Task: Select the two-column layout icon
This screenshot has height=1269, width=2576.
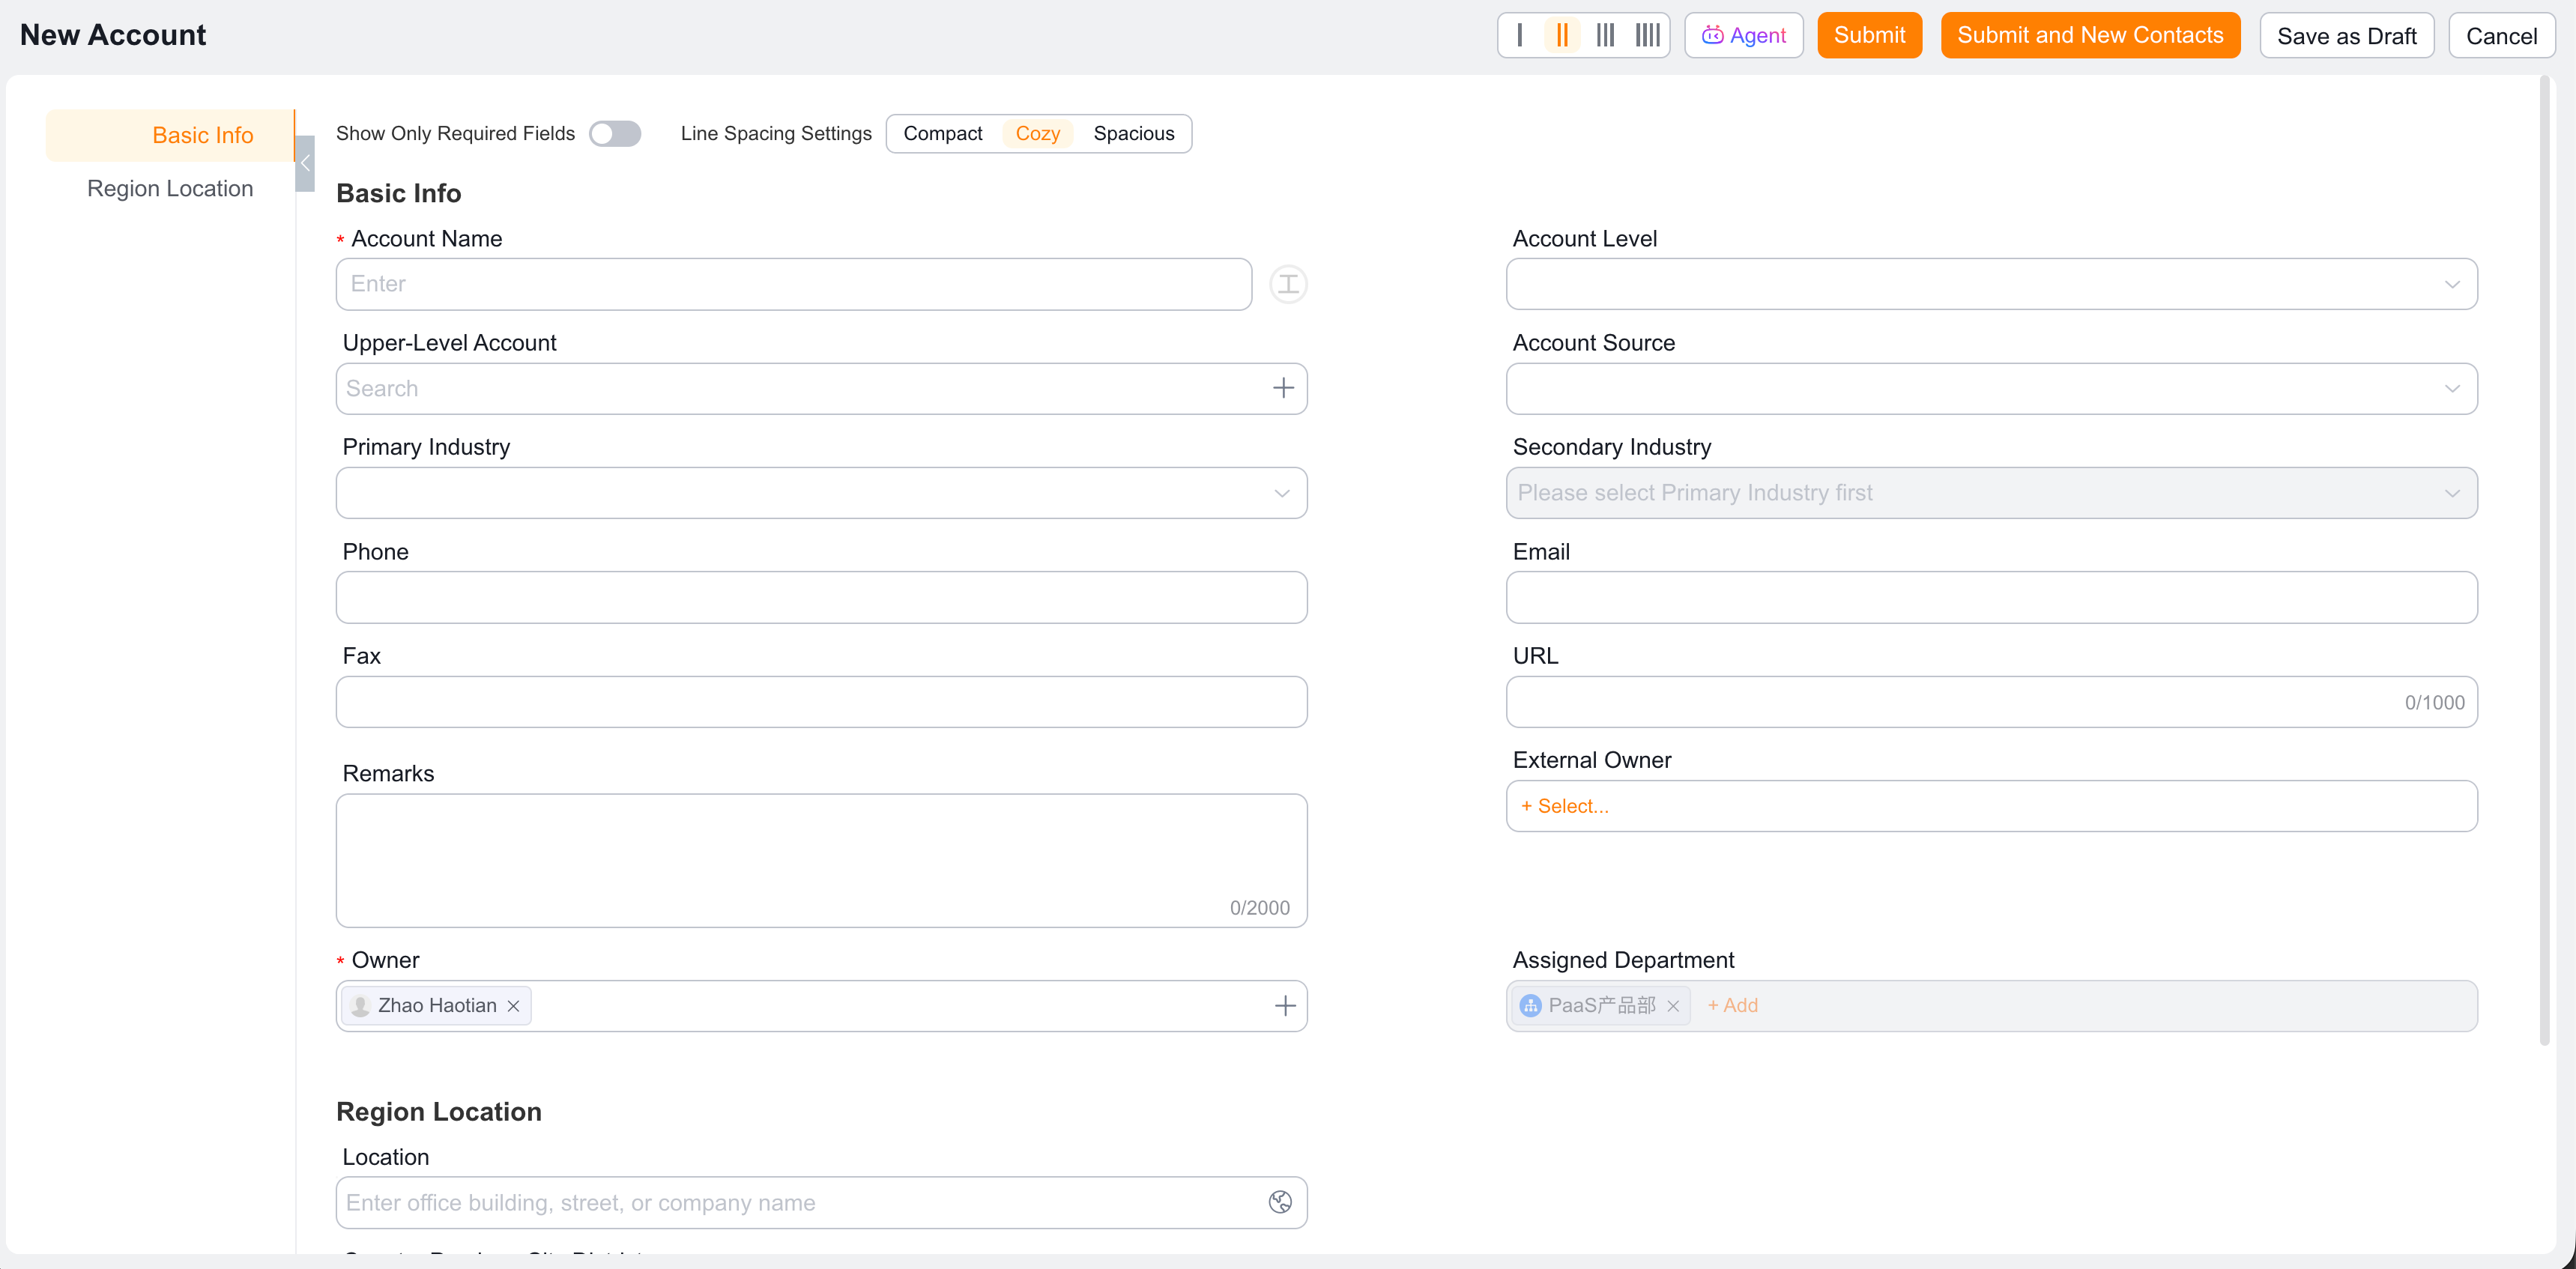Action: pyautogui.click(x=1561, y=35)
